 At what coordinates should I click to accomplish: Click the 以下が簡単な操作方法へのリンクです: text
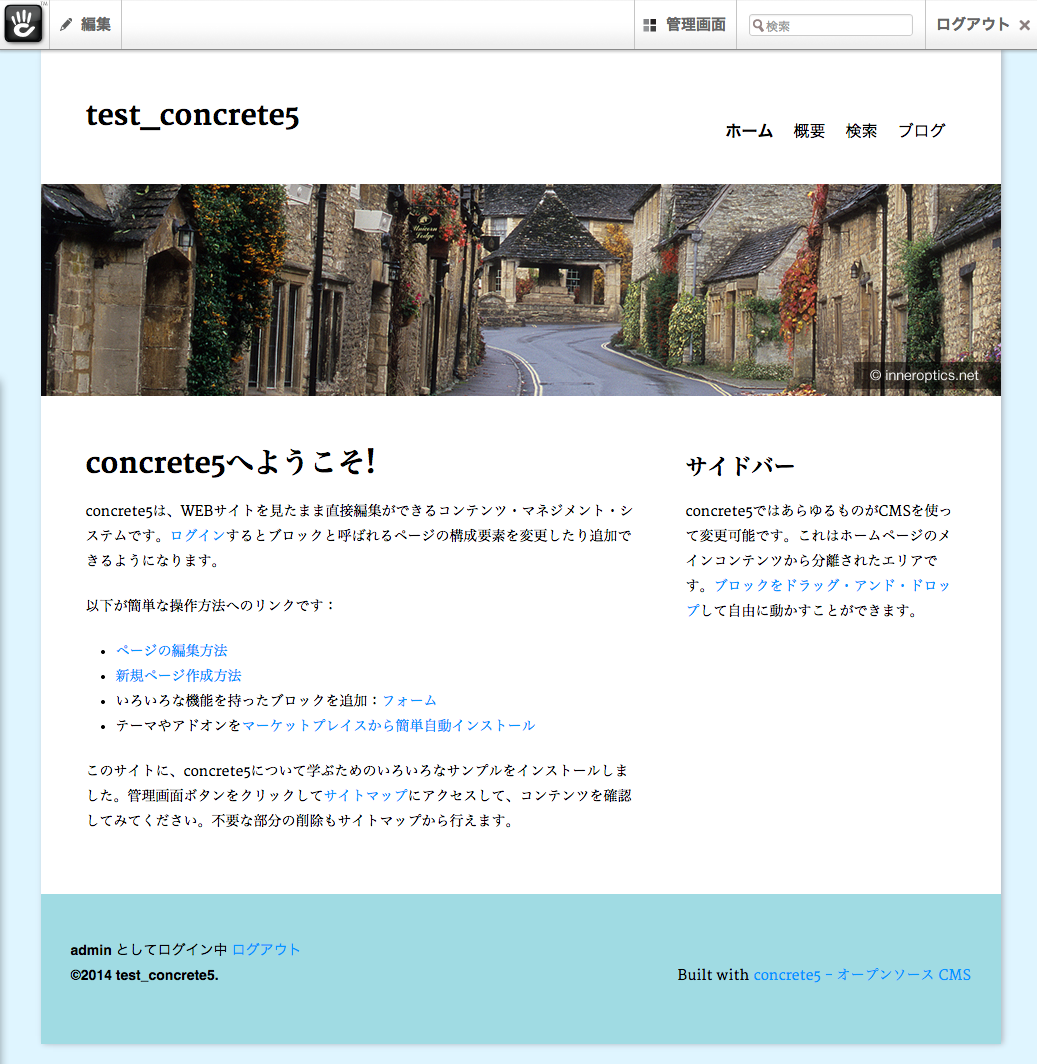[210, 605]
